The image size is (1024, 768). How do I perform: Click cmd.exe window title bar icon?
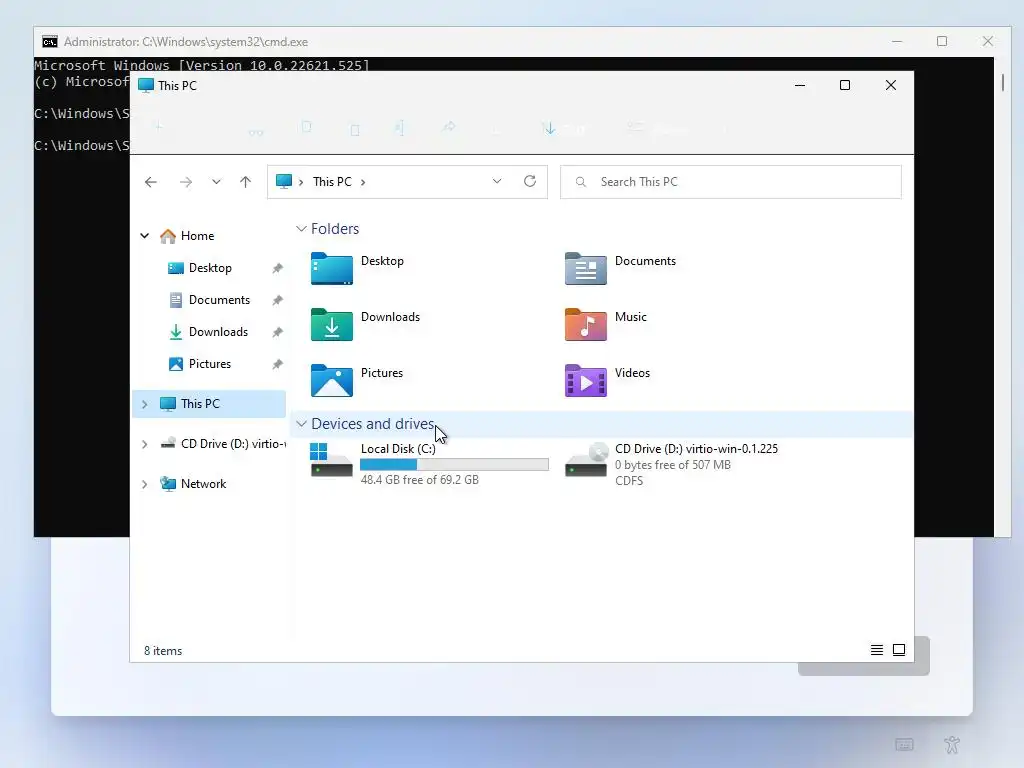click(50, 42)
